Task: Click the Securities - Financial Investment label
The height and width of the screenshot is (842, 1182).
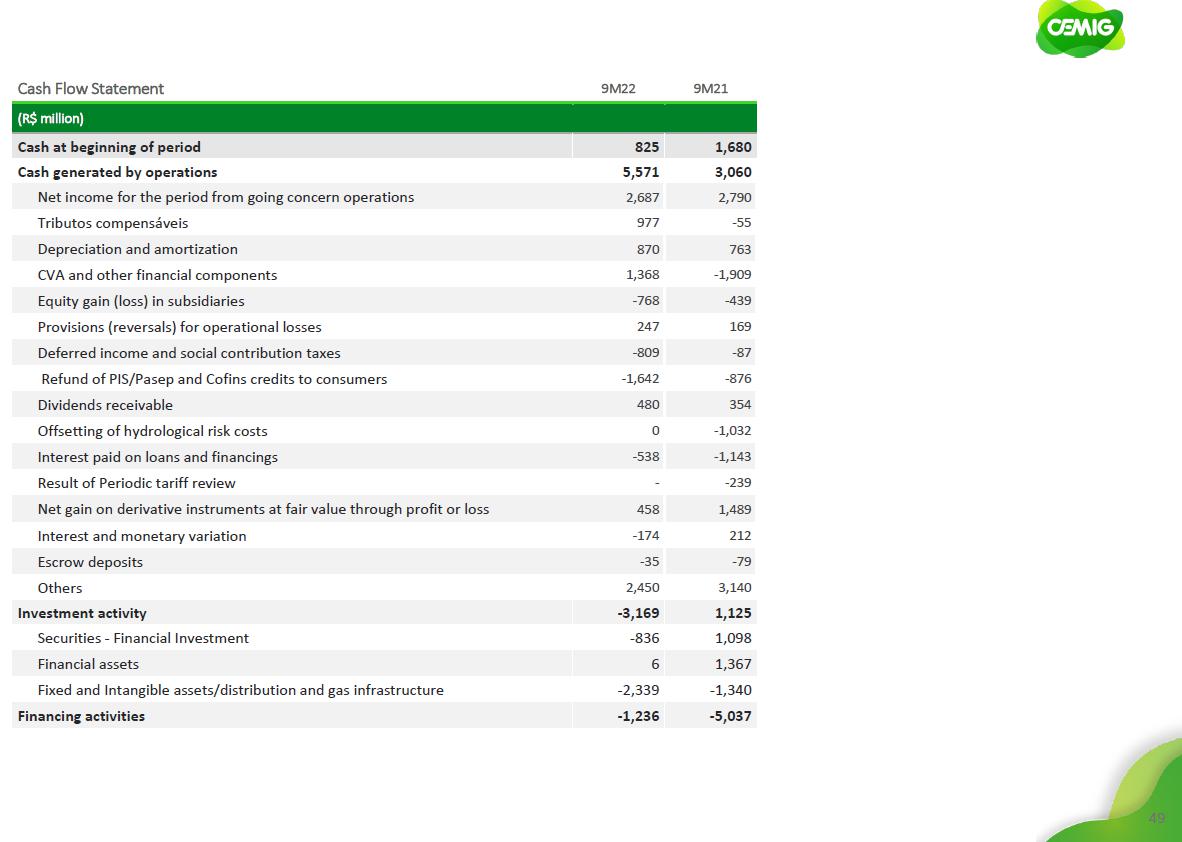Action: 143,638
